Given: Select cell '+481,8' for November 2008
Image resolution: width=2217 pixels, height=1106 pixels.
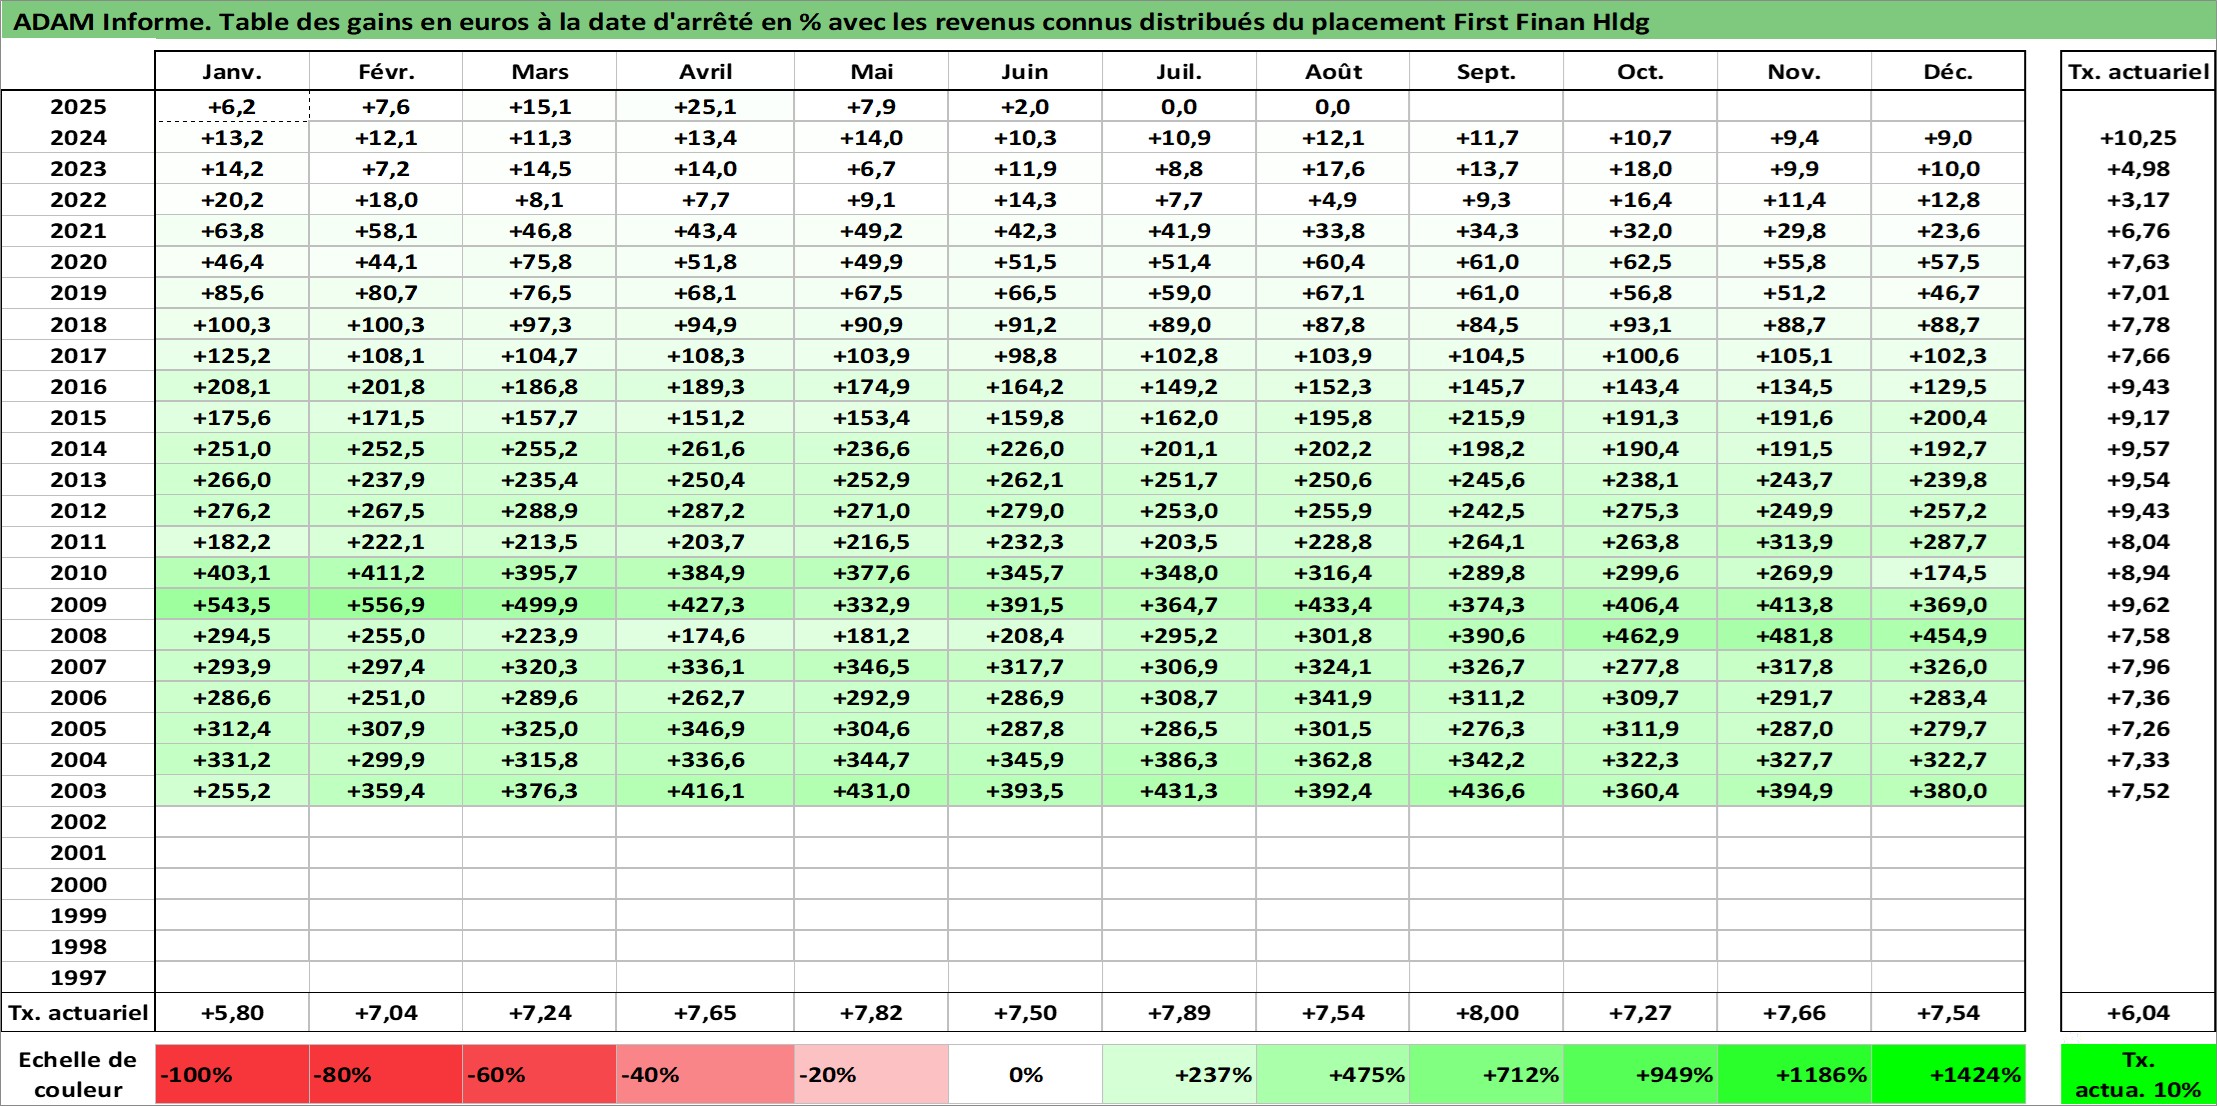Looking at the screenshot, I should (1794, 636).
